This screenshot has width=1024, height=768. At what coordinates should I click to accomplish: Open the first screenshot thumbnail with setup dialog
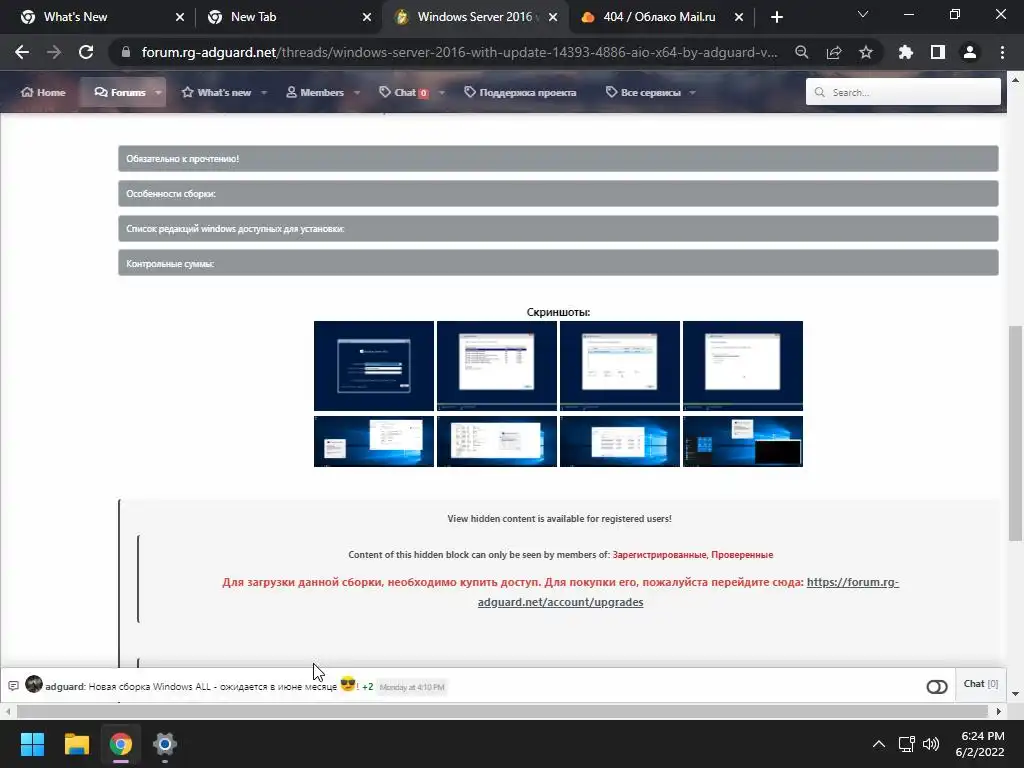pos(374,366)
